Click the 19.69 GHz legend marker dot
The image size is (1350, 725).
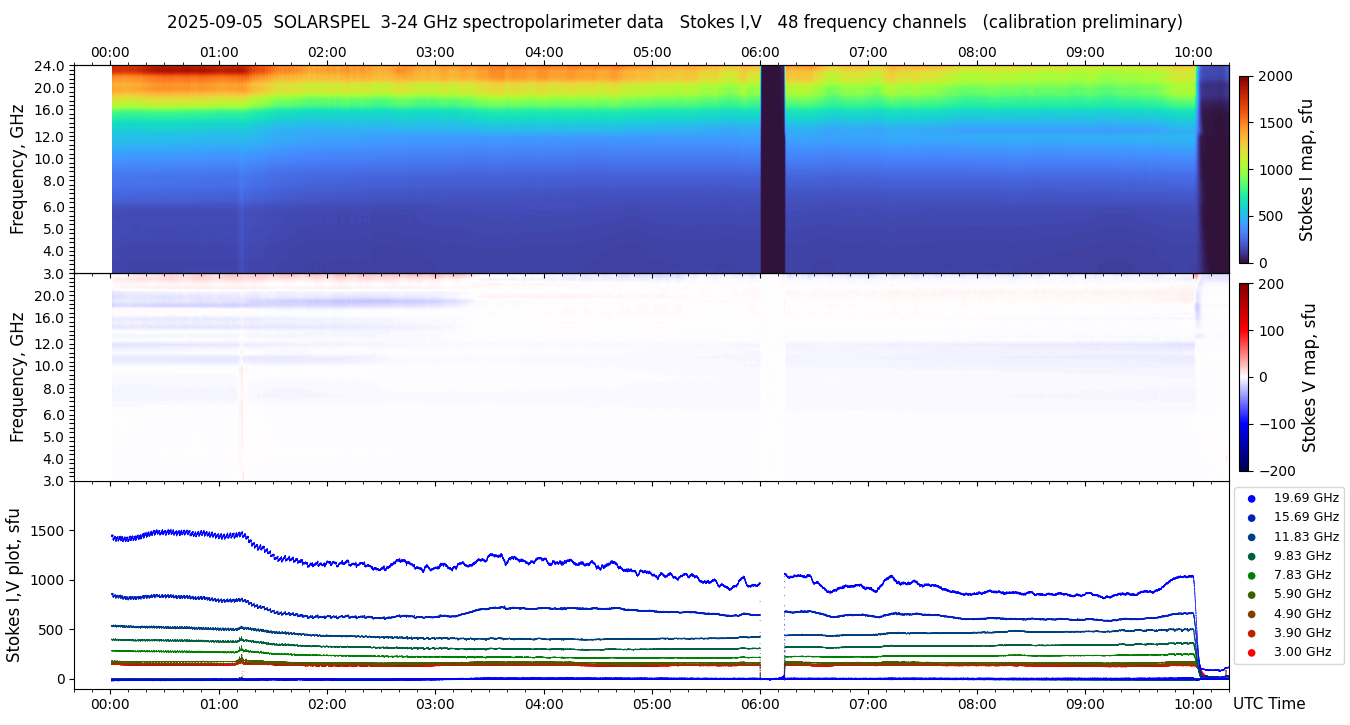(x=1251, y=498)
